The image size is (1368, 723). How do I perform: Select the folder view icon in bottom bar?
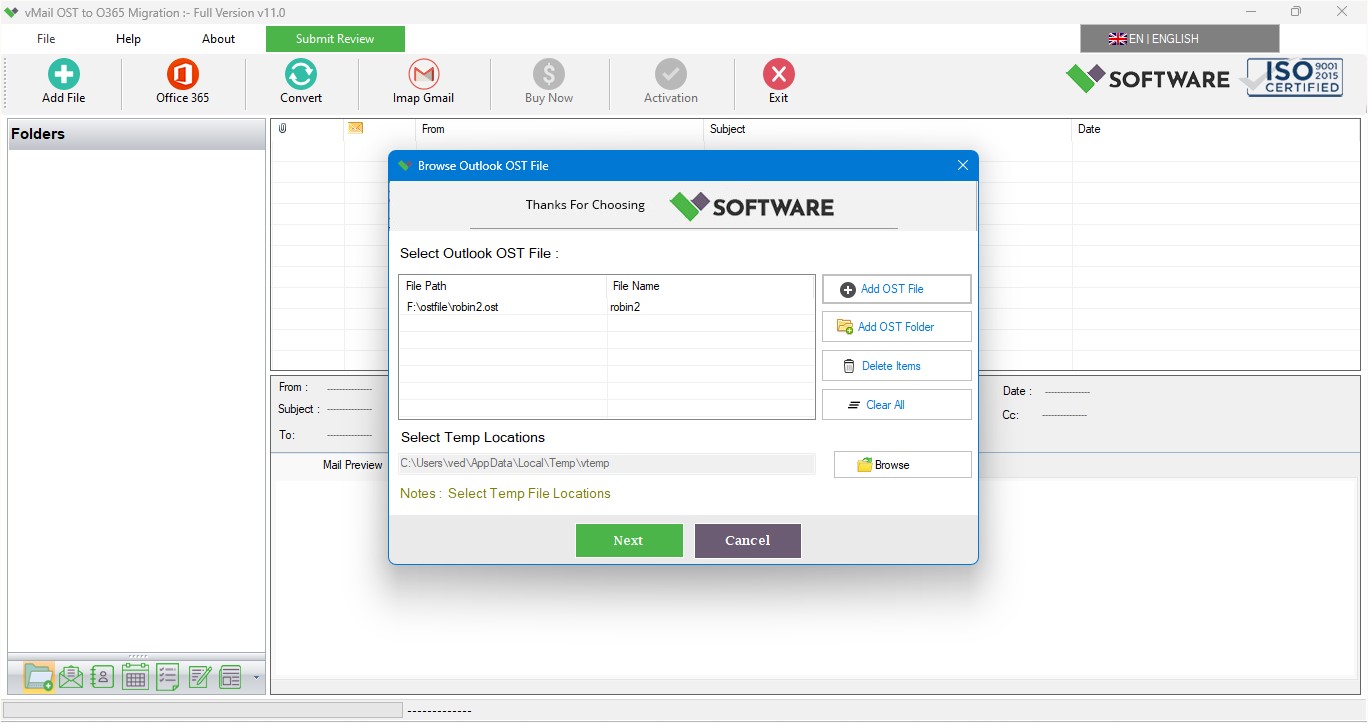(x=39, y=677)
